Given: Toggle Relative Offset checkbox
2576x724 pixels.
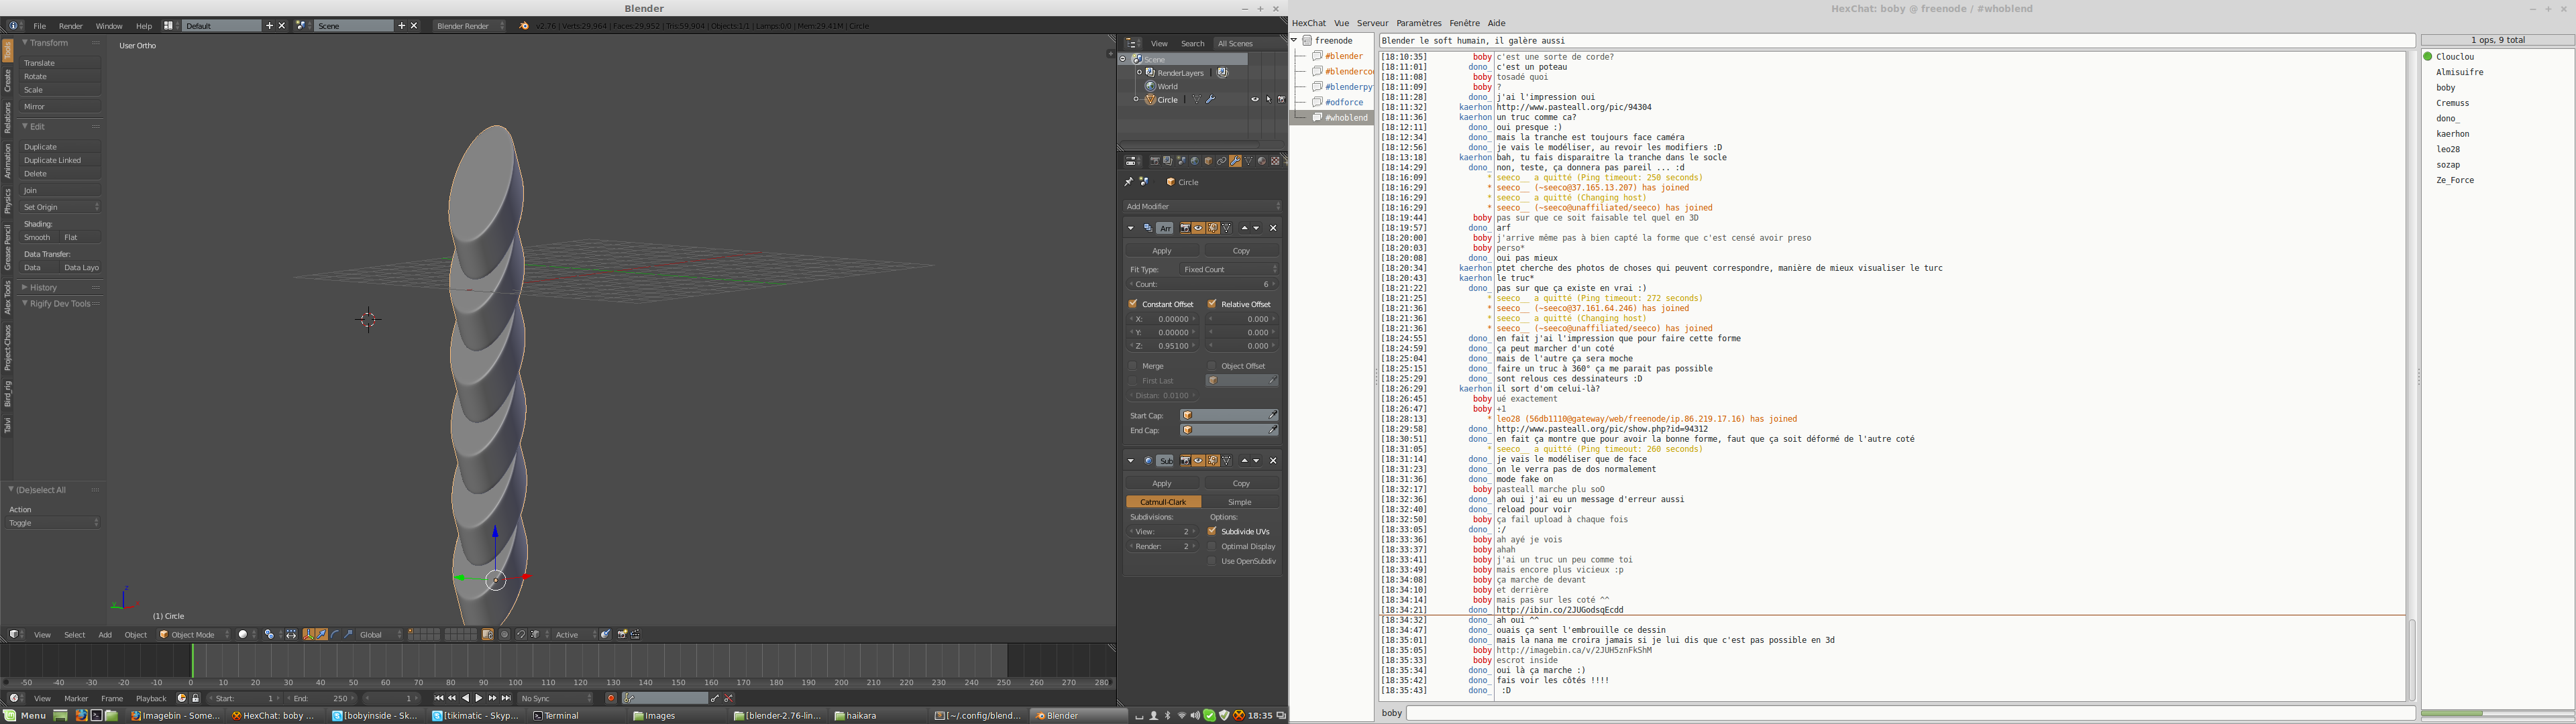Looking at the screenshot, I should point(1212,304).
